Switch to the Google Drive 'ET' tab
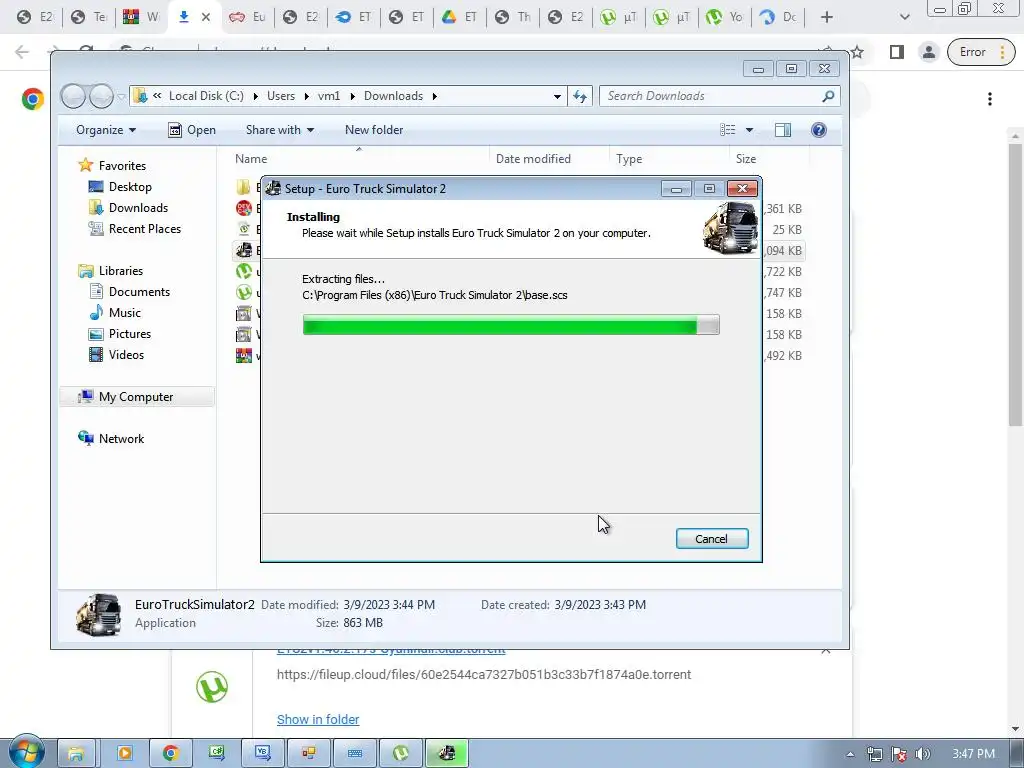 (459, 17)
